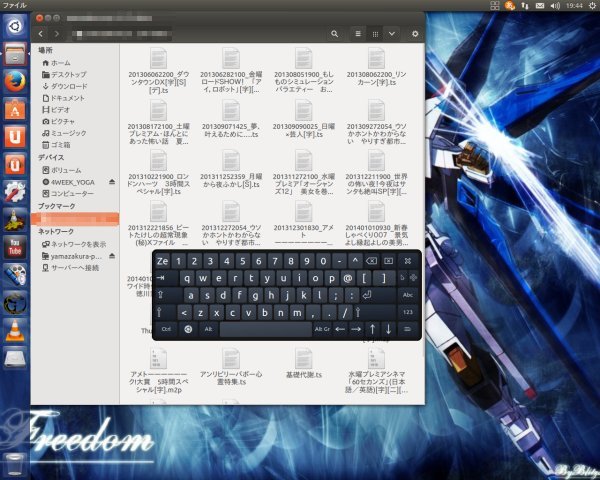Launch Firefox from the launcher

(15, 82)
